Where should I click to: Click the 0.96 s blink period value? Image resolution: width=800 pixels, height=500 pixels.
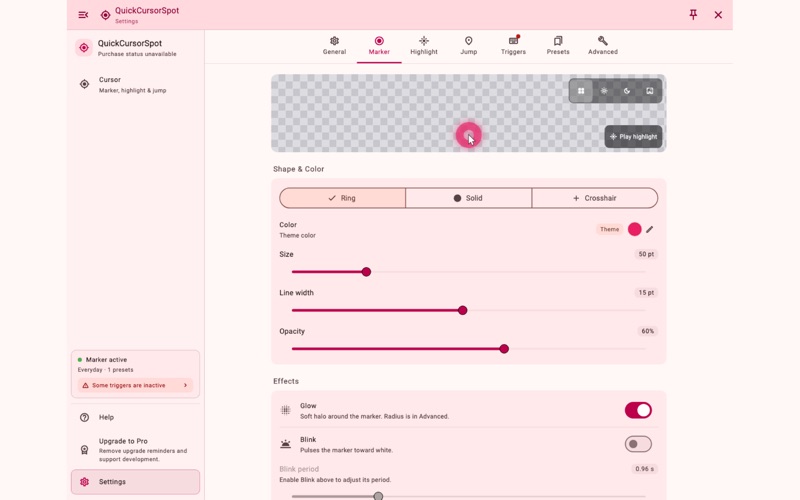(x=644, y=469)
